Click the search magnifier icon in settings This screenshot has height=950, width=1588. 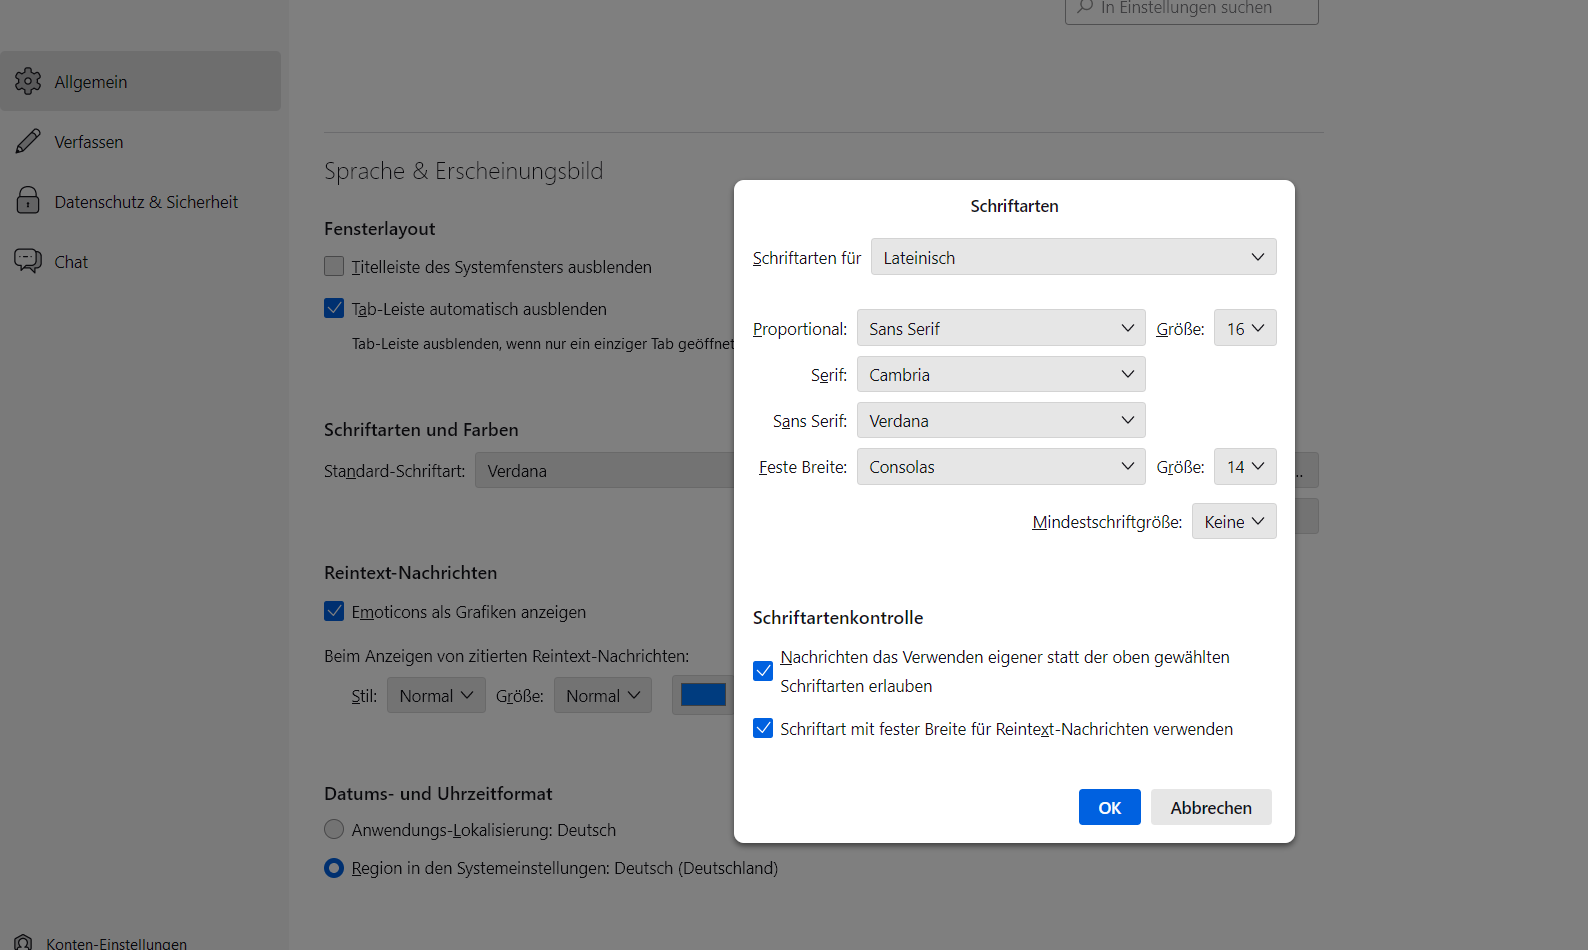[1085, 8]
